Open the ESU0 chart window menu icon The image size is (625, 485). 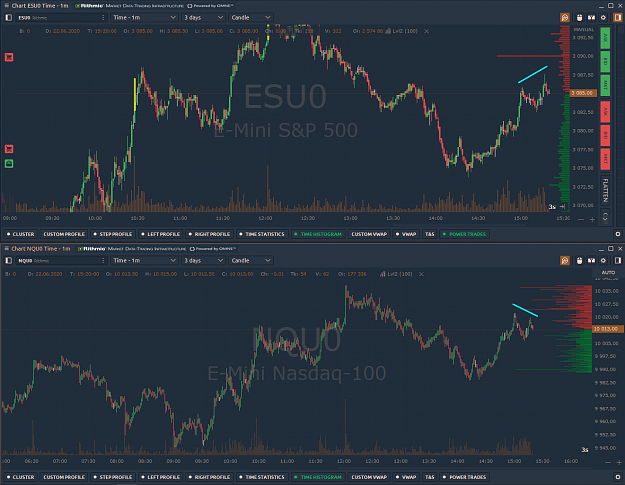(6, 6)
